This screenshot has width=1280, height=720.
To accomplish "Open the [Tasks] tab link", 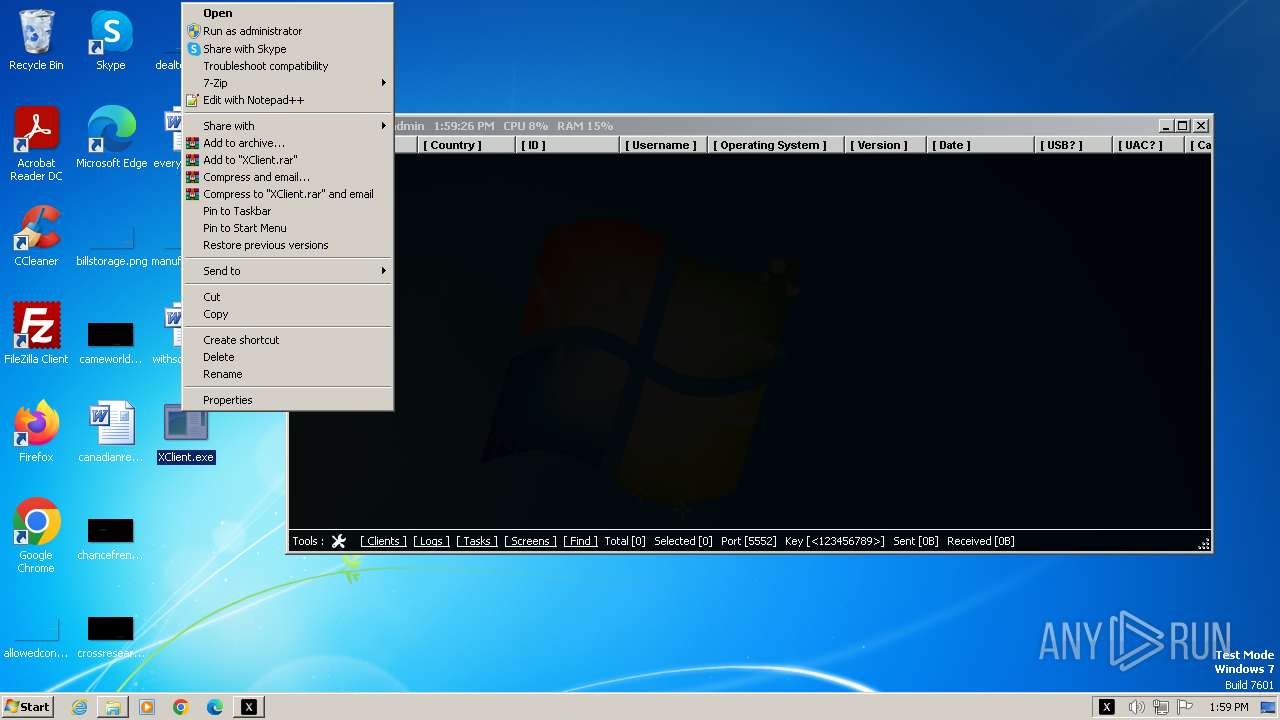I will click(x=477, y=541).
